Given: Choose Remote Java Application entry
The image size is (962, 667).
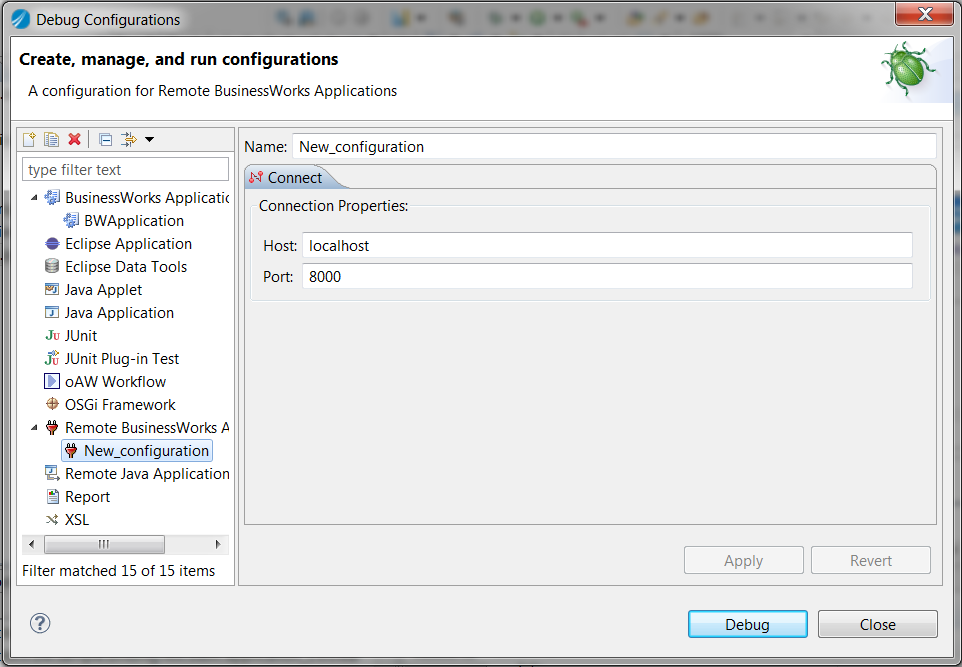Looking at the screenshot, I should pyautogui.click(x=147, y=474).
